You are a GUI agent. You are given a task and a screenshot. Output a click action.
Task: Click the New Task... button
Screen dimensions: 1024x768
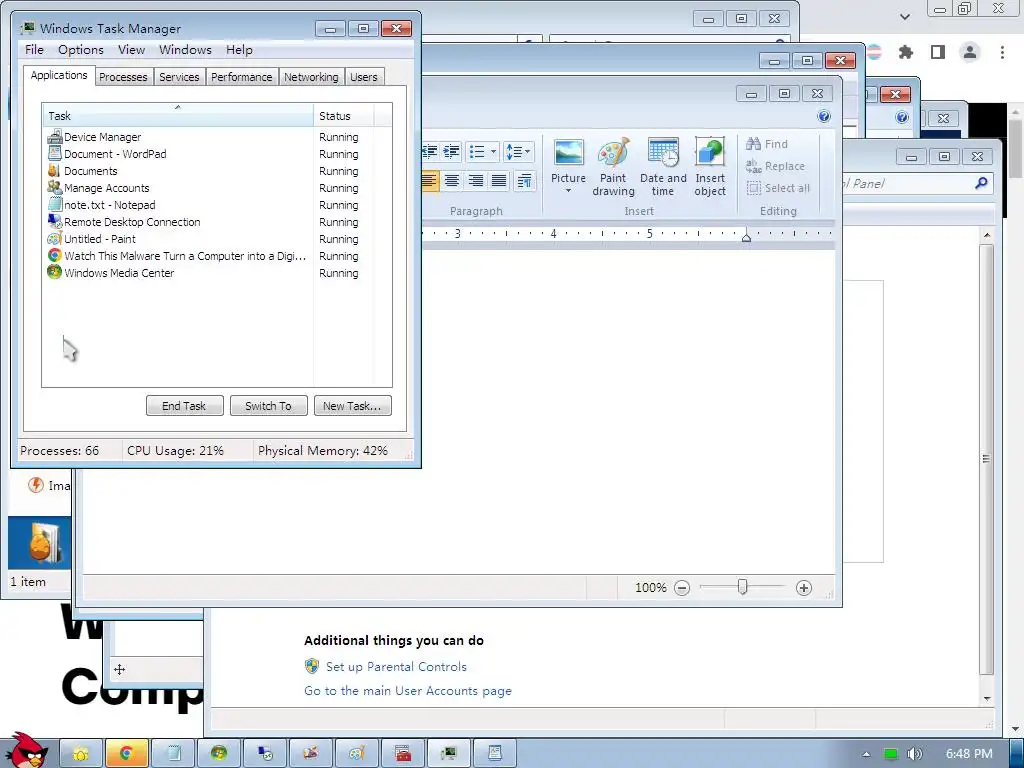point(352,406)
